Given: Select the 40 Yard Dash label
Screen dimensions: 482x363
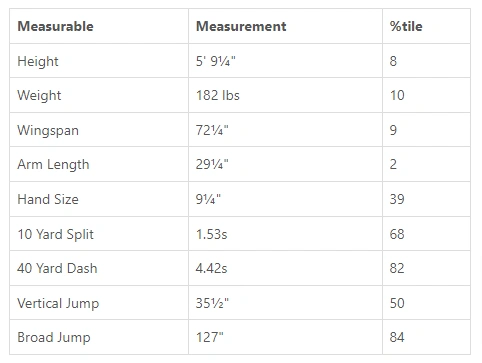Looking at the screenshot, I should (57, 268).
